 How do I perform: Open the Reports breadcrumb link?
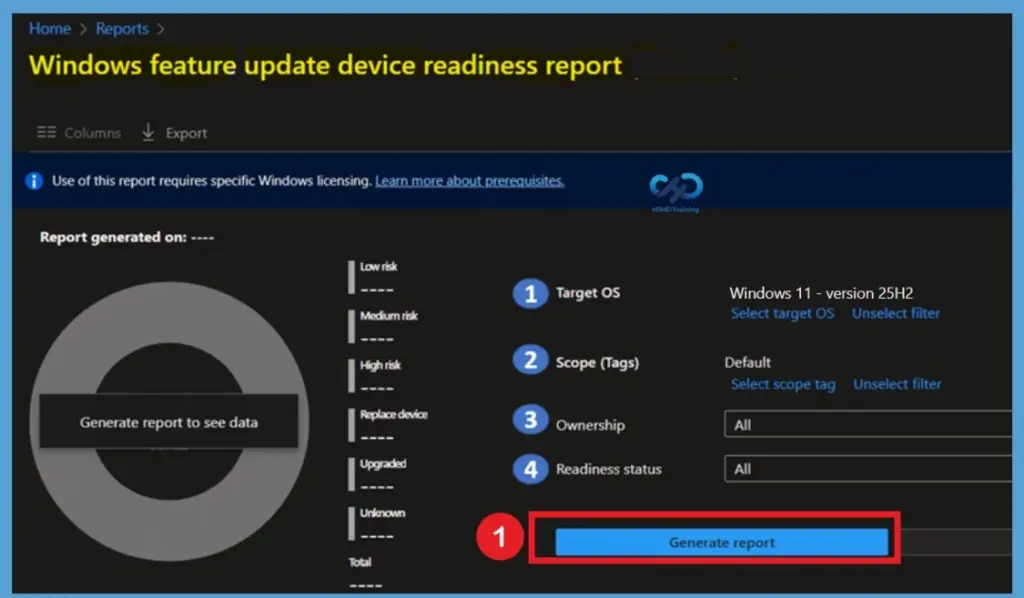coord(122,29)
